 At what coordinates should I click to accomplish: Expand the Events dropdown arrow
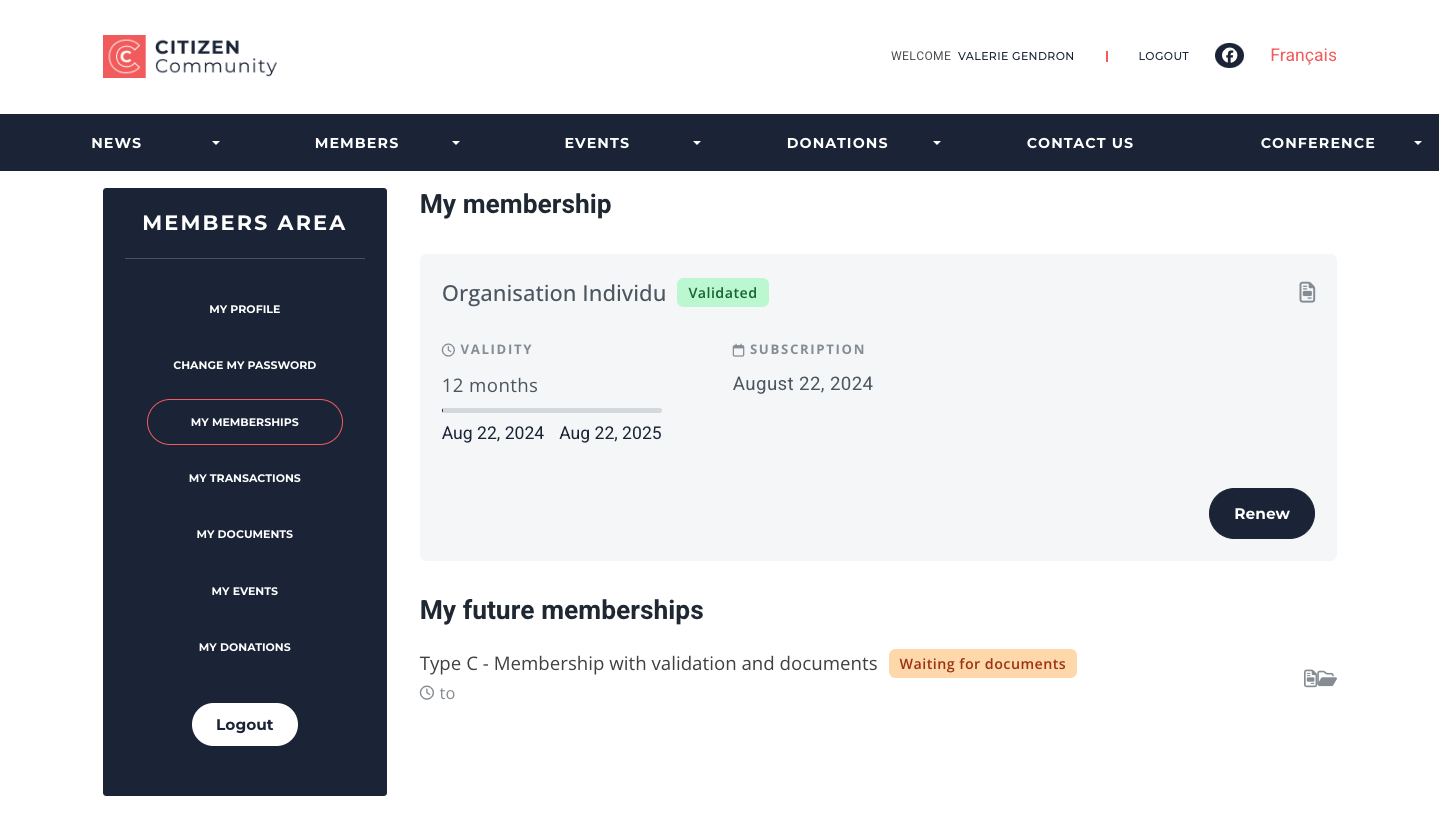point(697,143)
